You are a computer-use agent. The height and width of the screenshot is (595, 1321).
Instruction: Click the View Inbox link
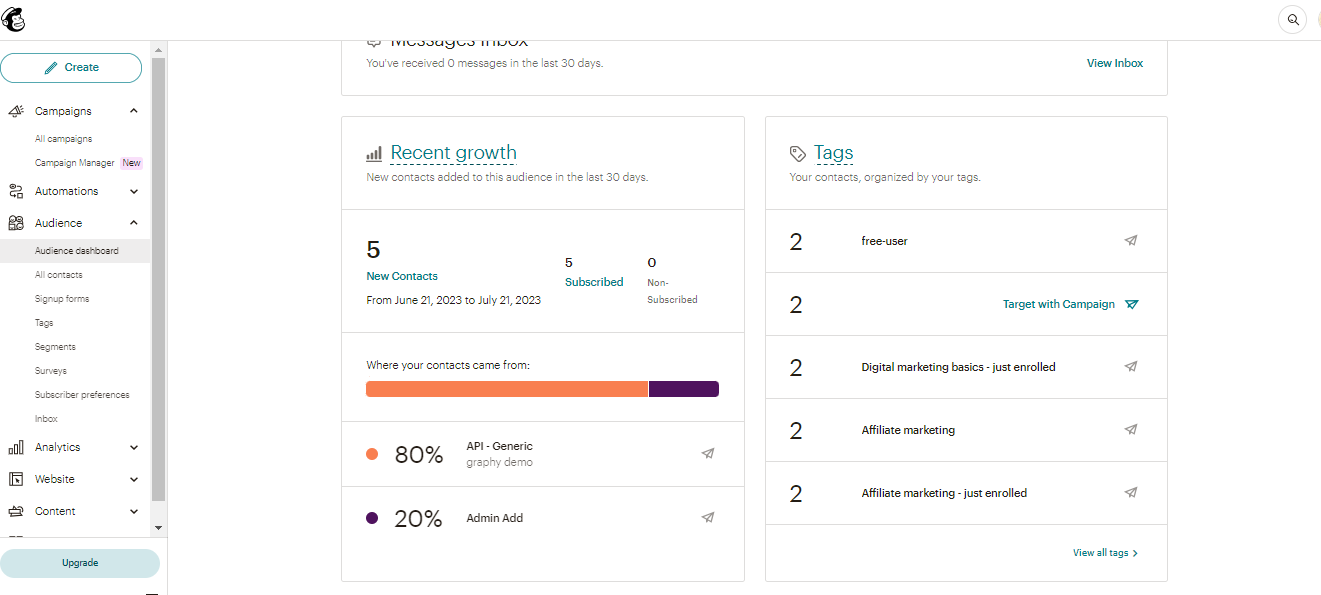(1114, 63)
